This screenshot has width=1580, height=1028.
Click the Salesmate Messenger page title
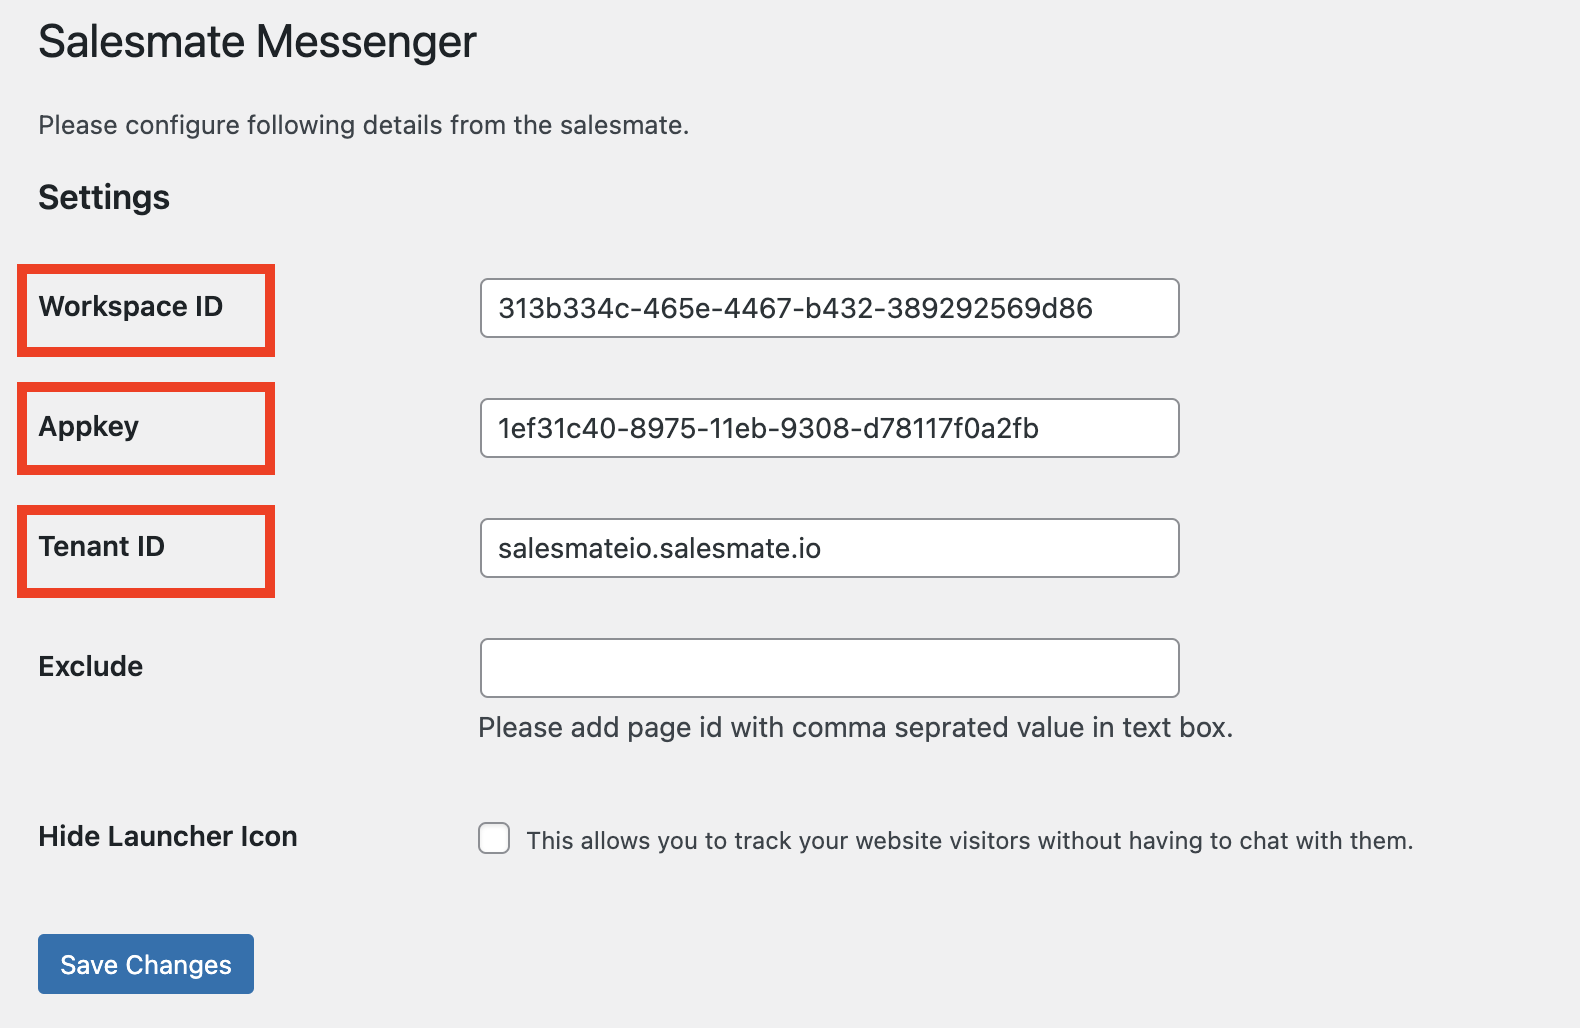click(257, 41)
